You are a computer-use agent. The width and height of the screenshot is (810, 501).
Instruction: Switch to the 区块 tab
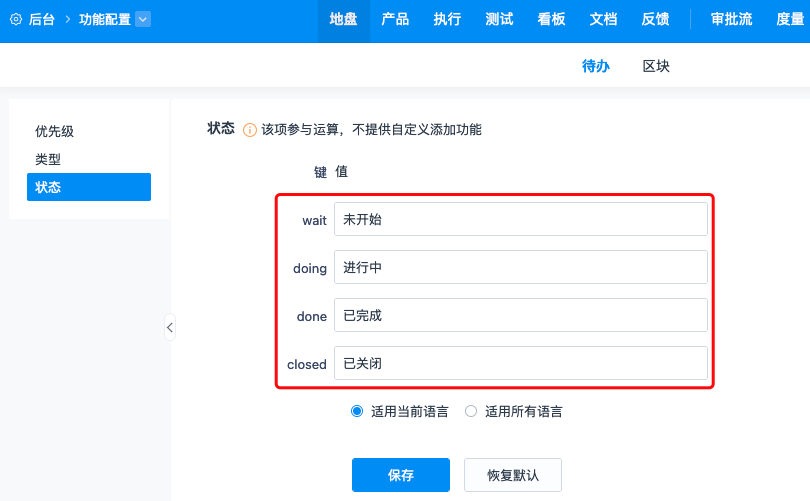(656, 67)
